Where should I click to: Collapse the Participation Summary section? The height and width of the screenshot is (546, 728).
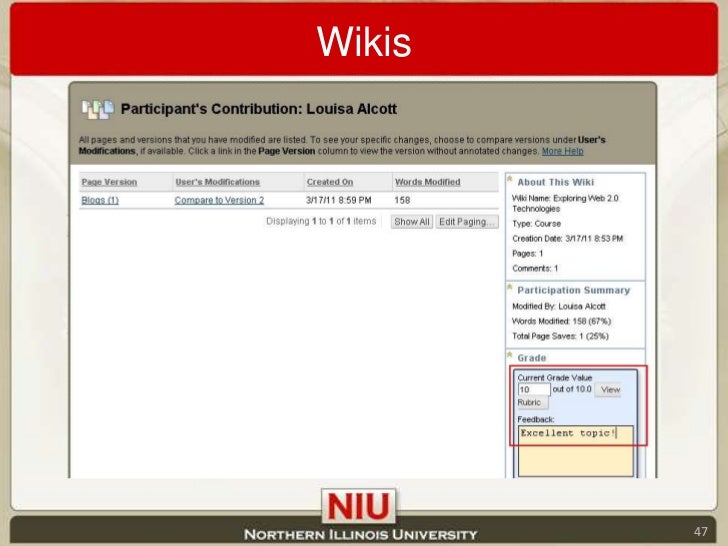click(x=510, y=290)
